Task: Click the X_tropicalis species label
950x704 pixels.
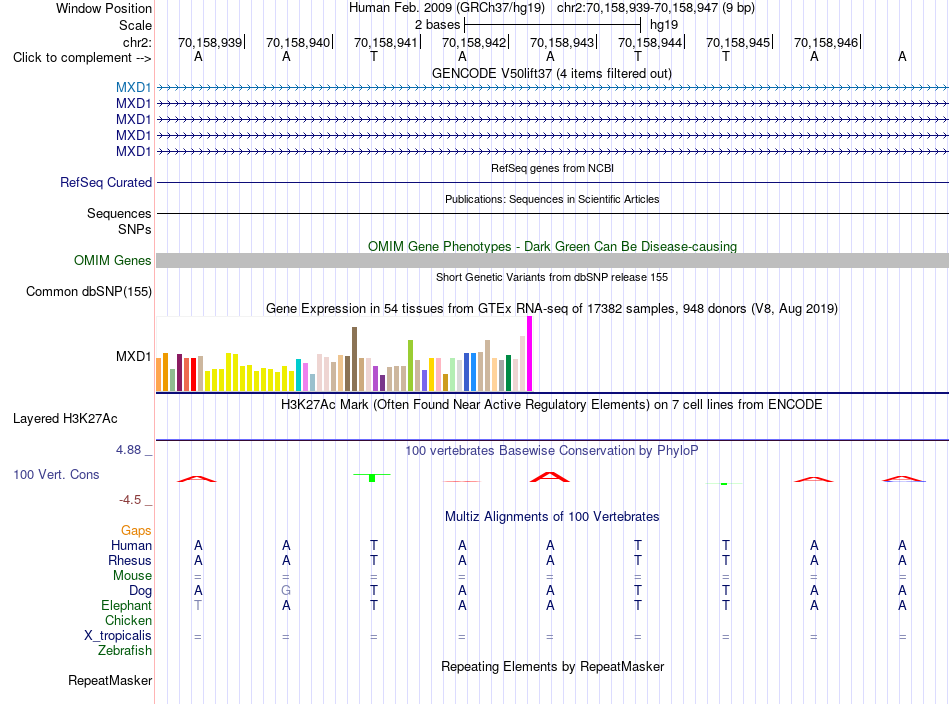Action: coord(118,636)
